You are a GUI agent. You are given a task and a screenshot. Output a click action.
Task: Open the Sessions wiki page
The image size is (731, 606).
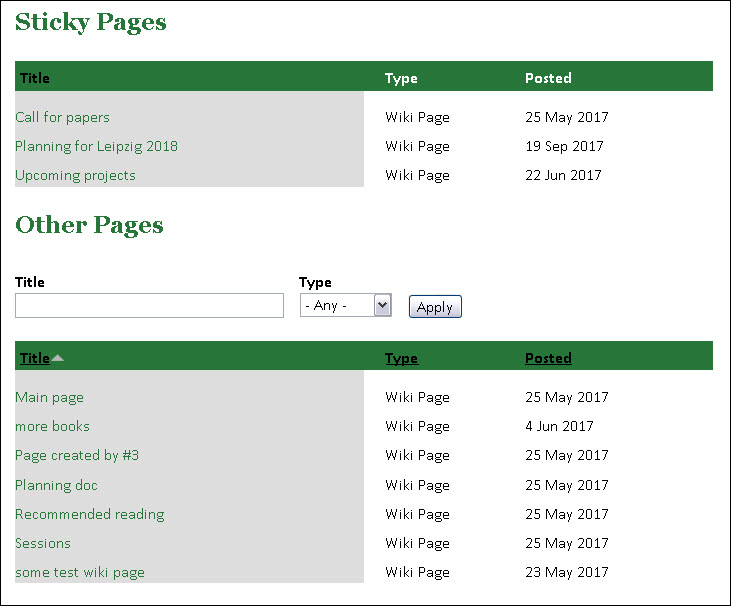(43, 543)
